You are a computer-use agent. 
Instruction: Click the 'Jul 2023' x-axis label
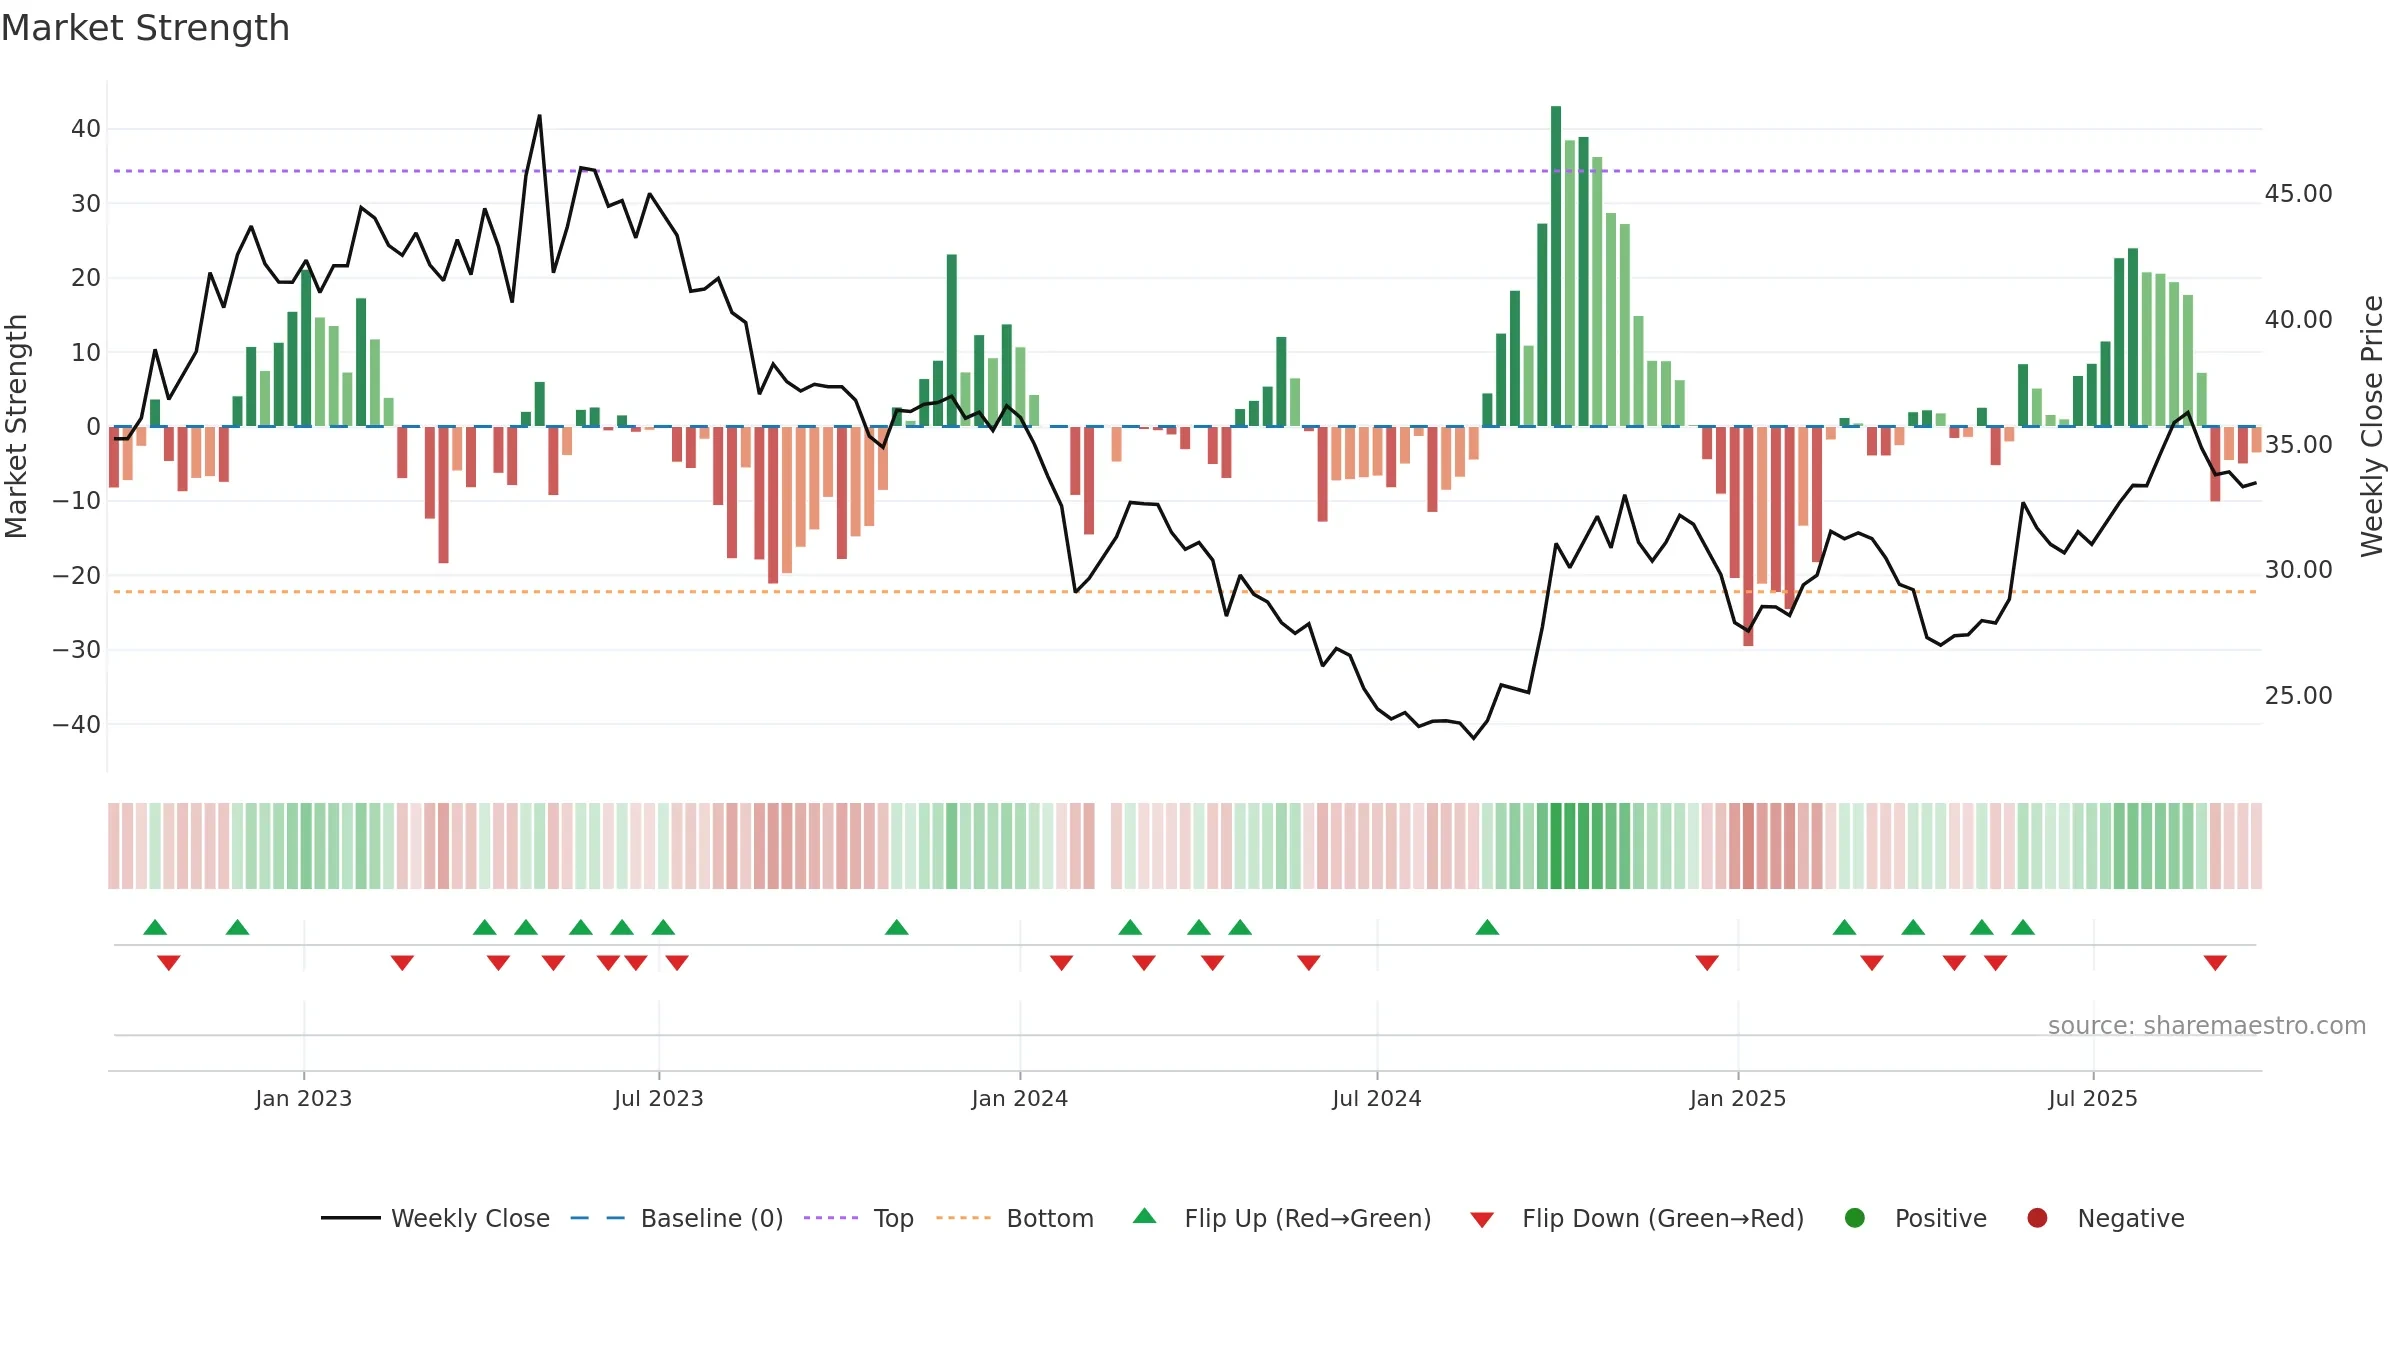point(659,1099)
